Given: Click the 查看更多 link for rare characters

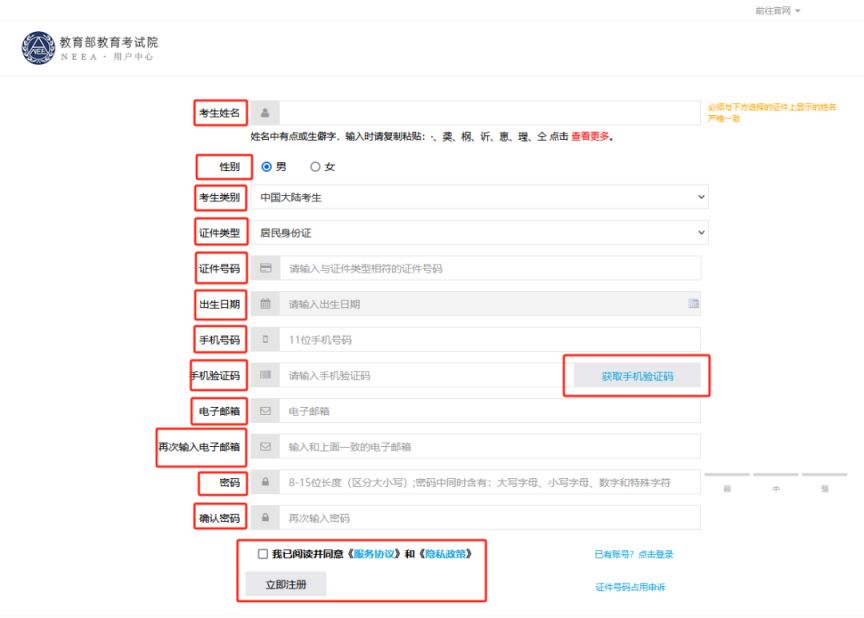Looking at the screenshot, I should (x=590, y=136).
